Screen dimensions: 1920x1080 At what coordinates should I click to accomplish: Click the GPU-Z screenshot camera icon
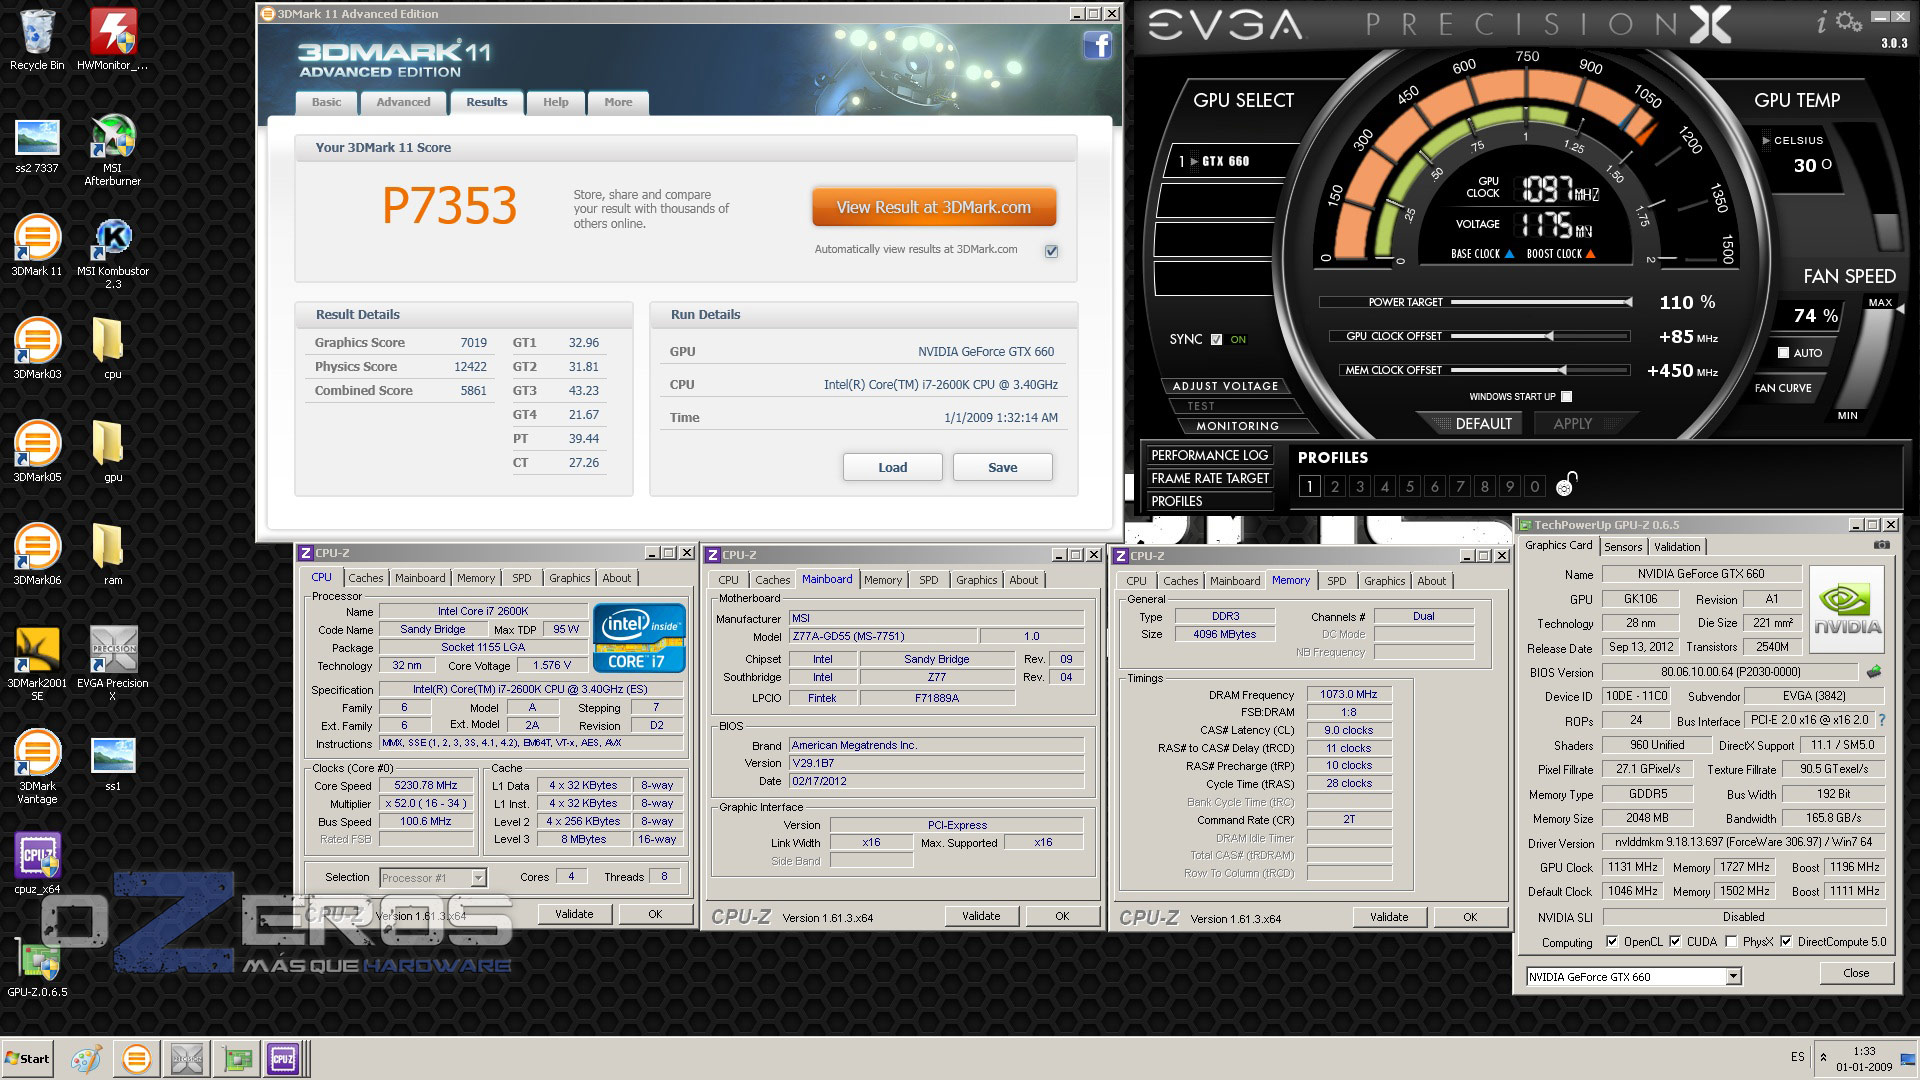click(x=1881, y=545)
